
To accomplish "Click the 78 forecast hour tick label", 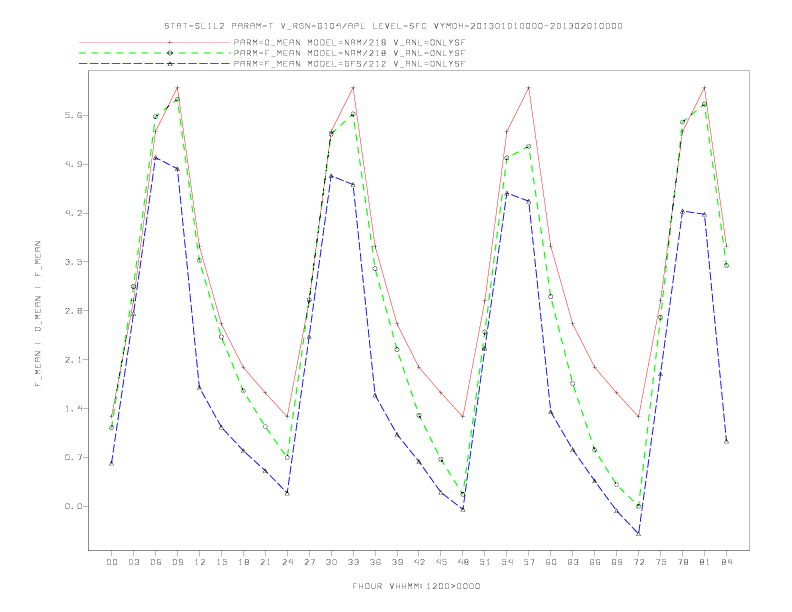I will pyautogui.click(x=683, y=562).
